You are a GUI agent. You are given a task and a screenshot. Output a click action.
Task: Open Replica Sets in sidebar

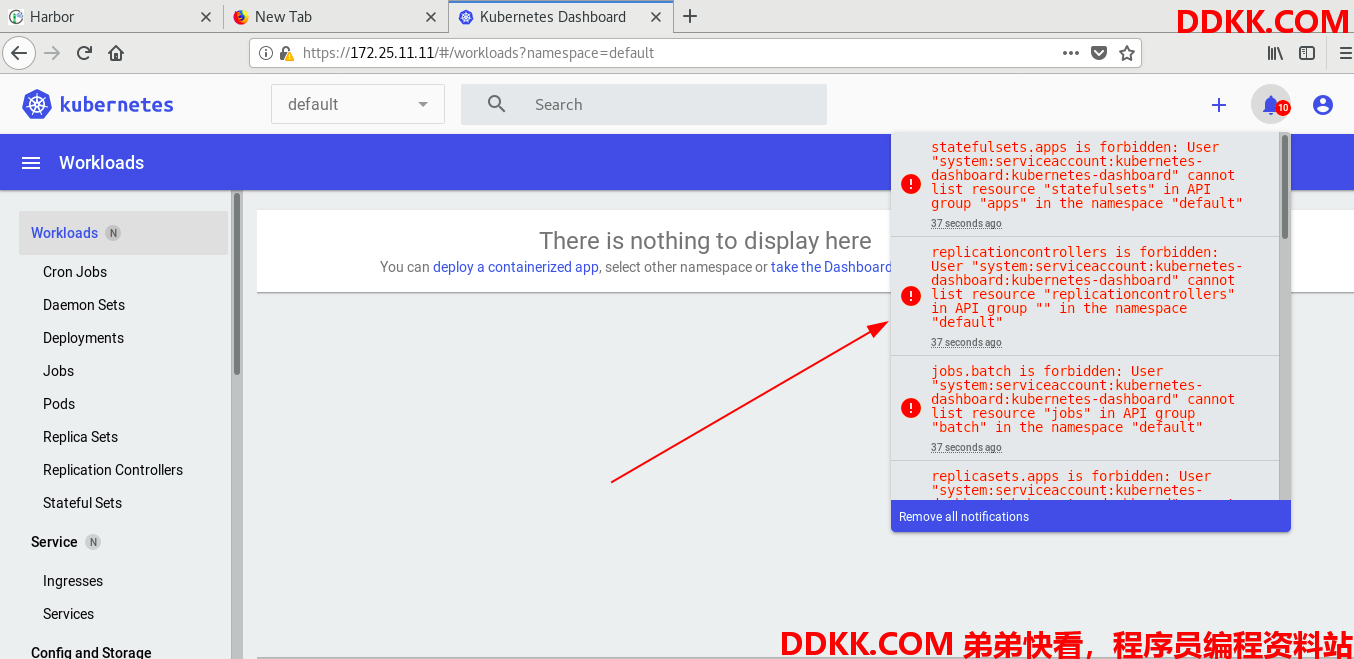(x=80, y=437)
